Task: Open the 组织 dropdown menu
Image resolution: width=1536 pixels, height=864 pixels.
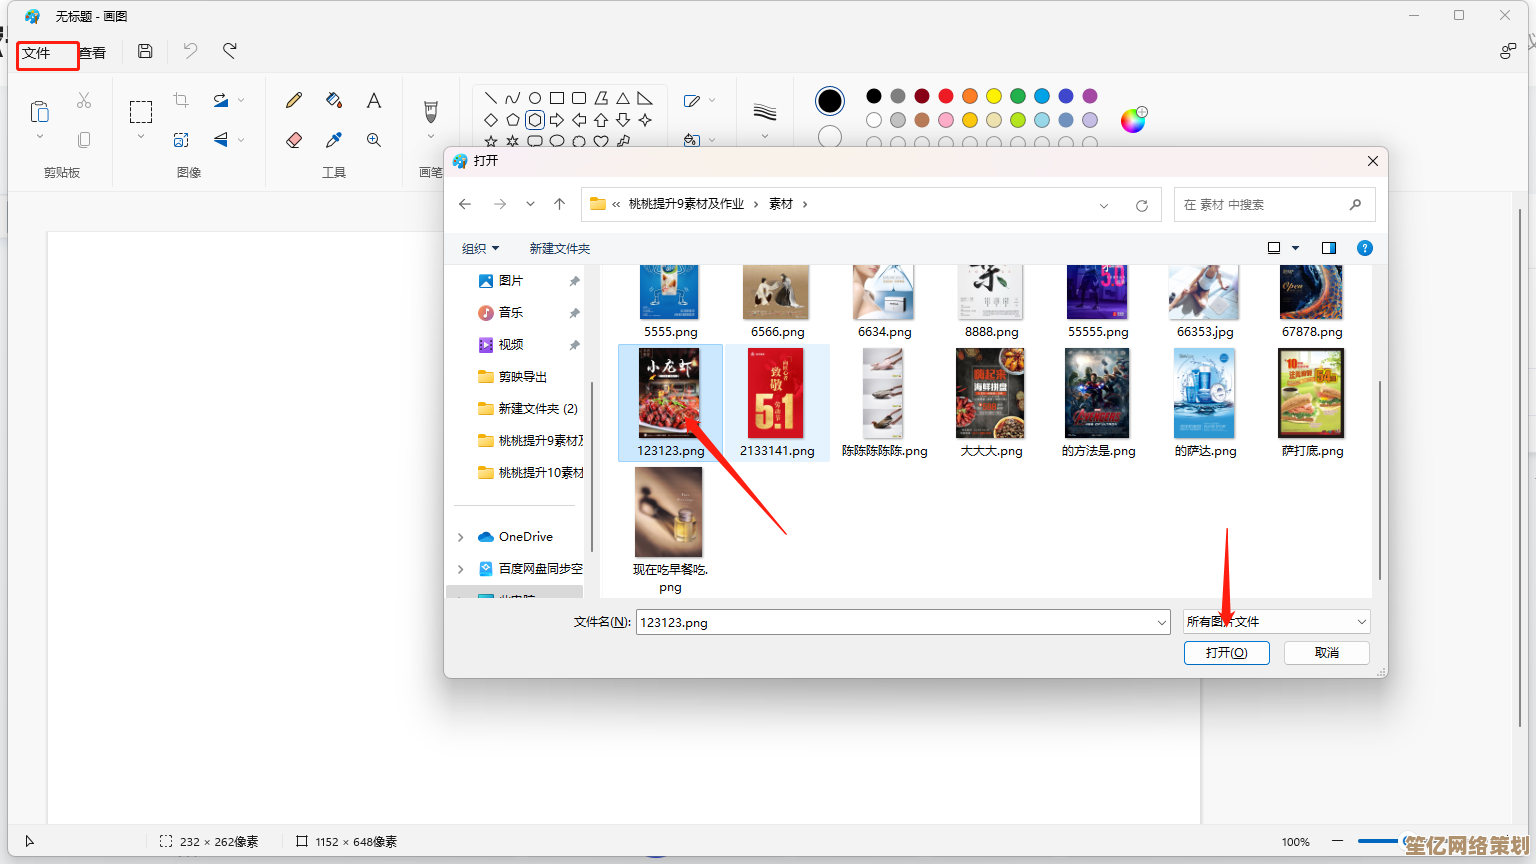Action: (480, 248)
